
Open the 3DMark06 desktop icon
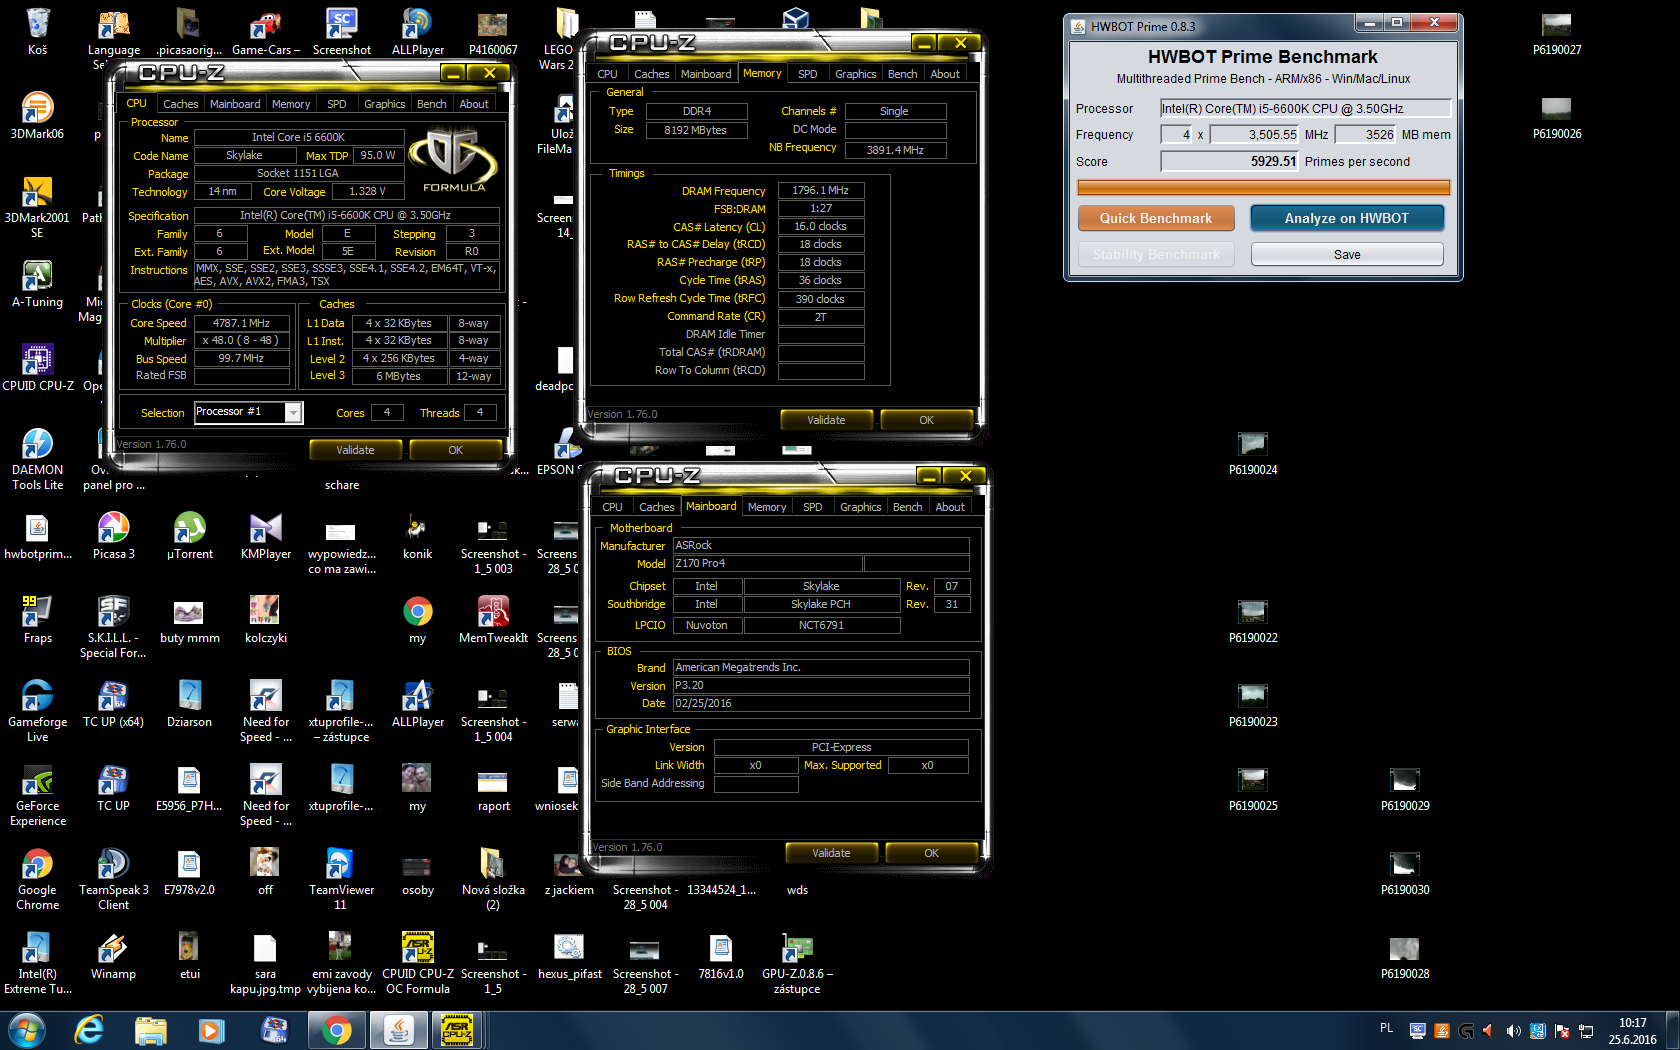37,115
